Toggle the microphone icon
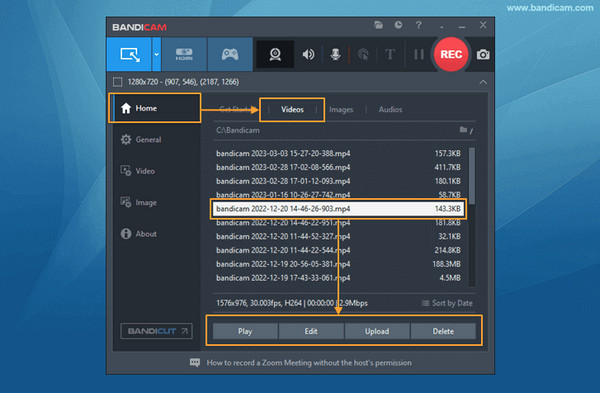Viewport: 600px width, 393px height. pos(336,54)
